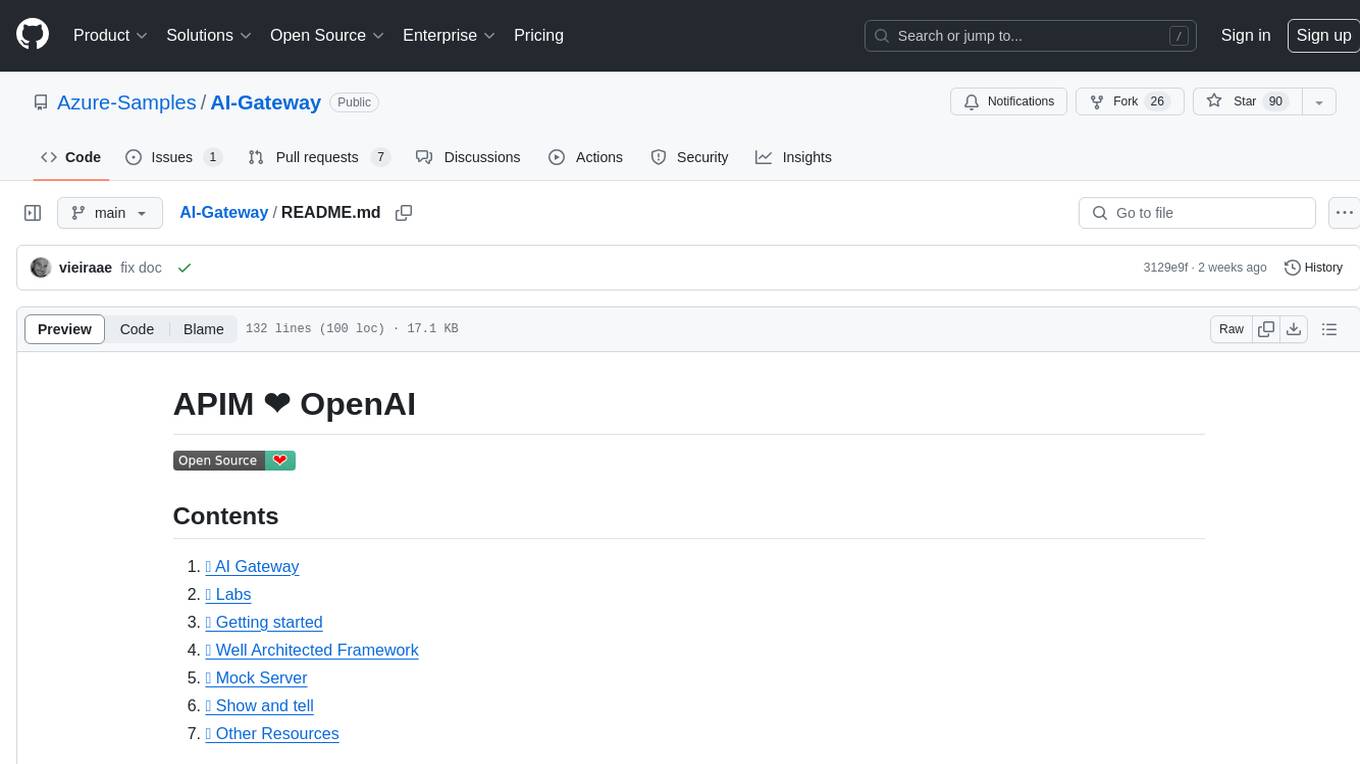Click AI-Gateway in the file breadcrumb
This screenshot has width=1360, height=764.
pos(223,212)
